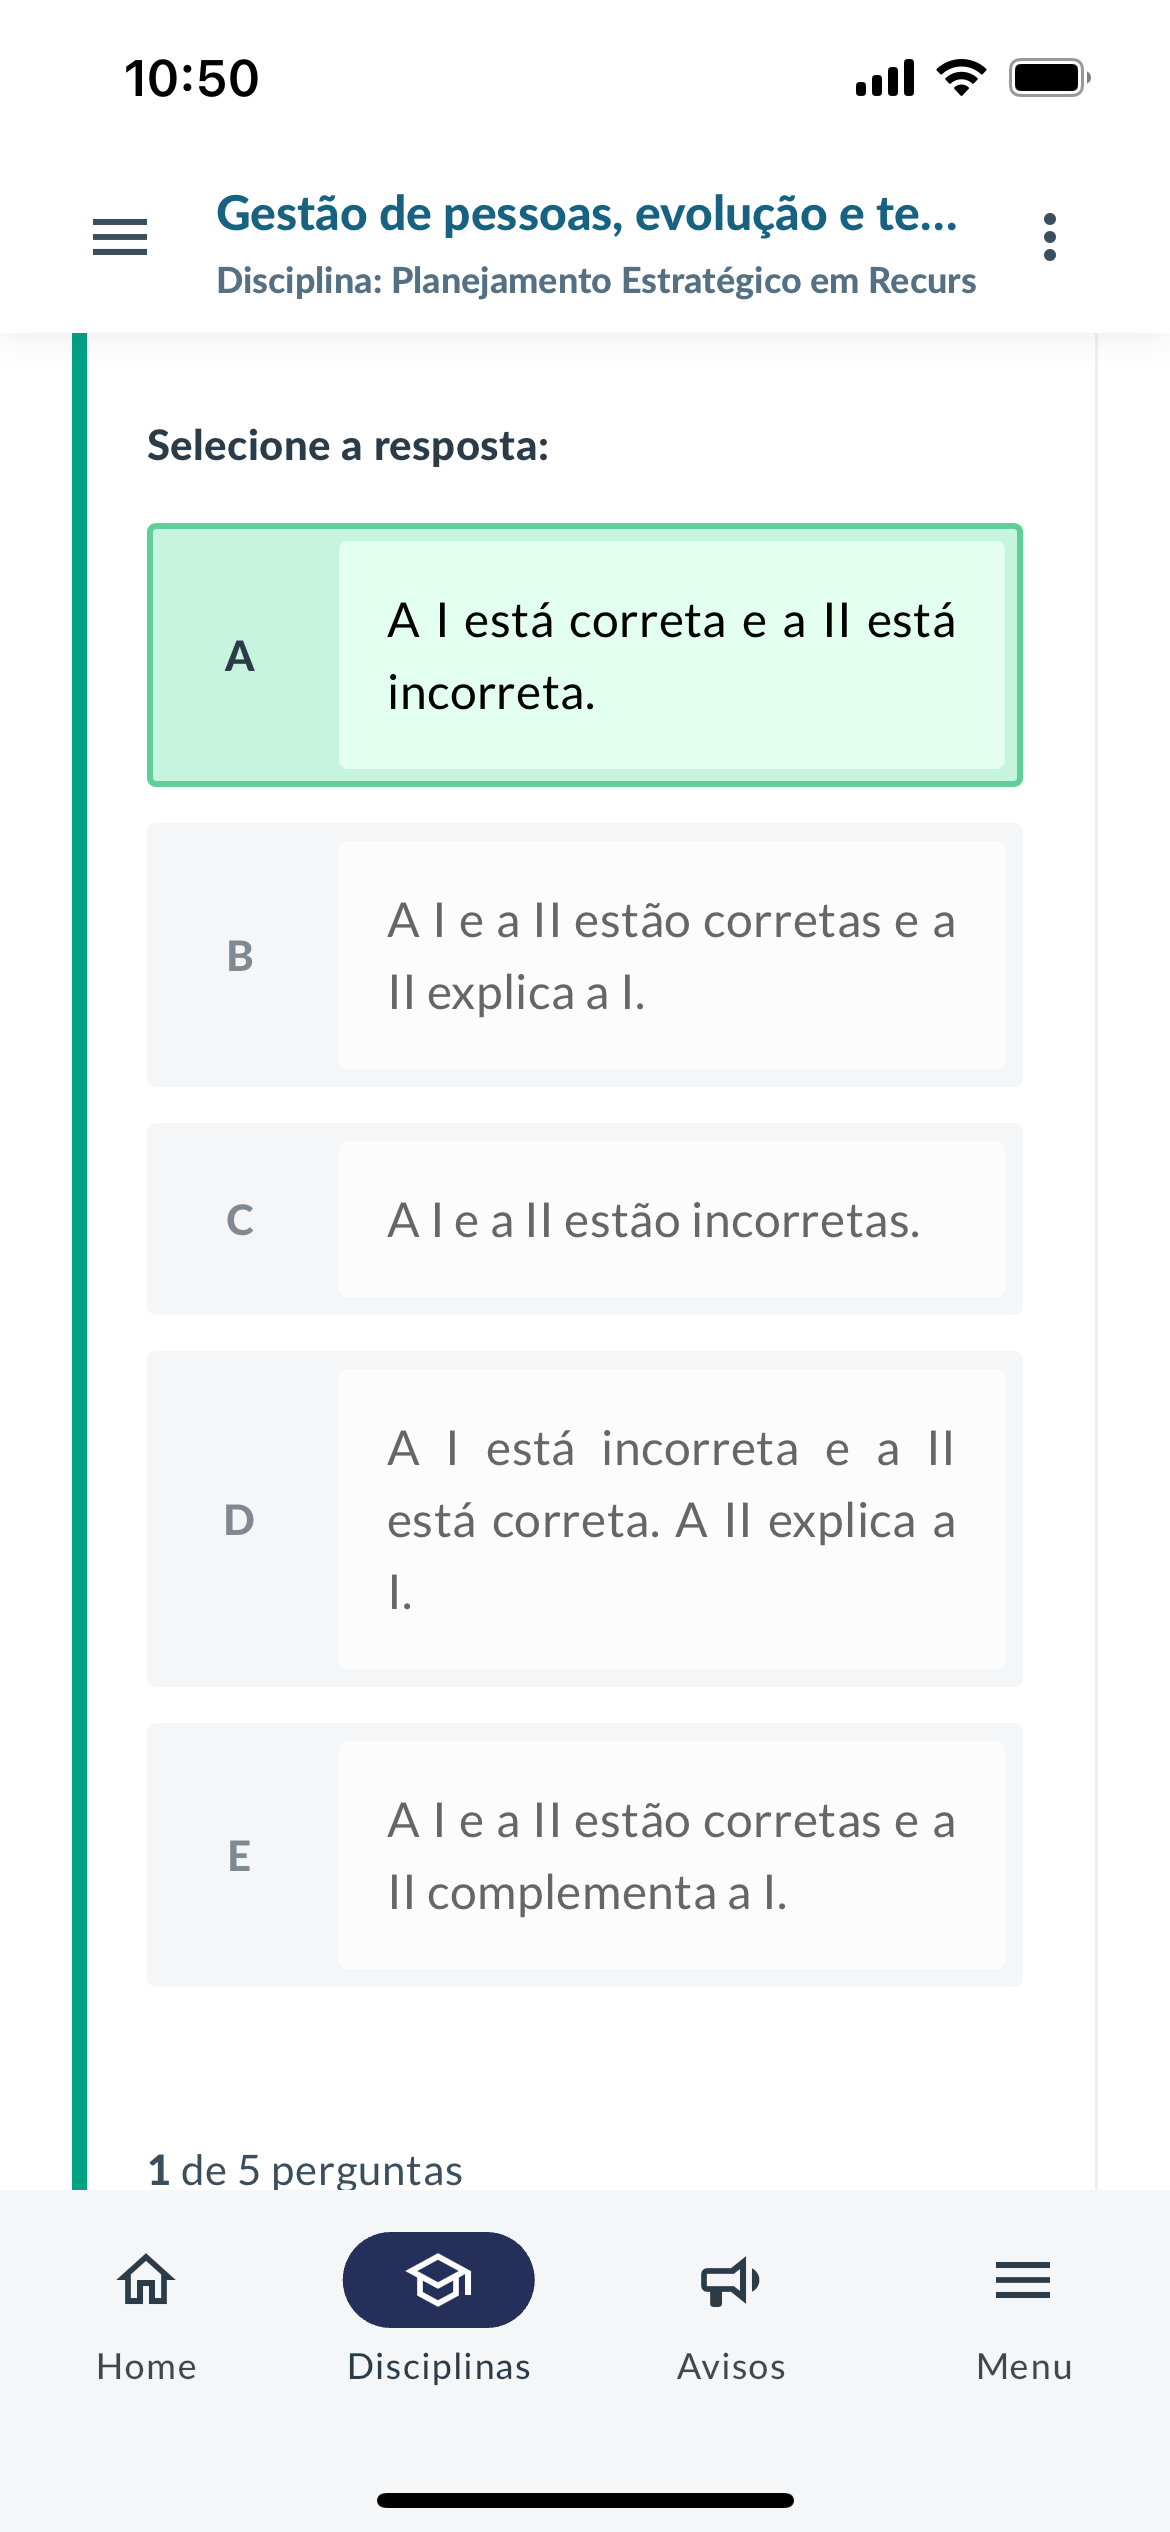Choose answer C: I e II incorretas

(671, 1219)
